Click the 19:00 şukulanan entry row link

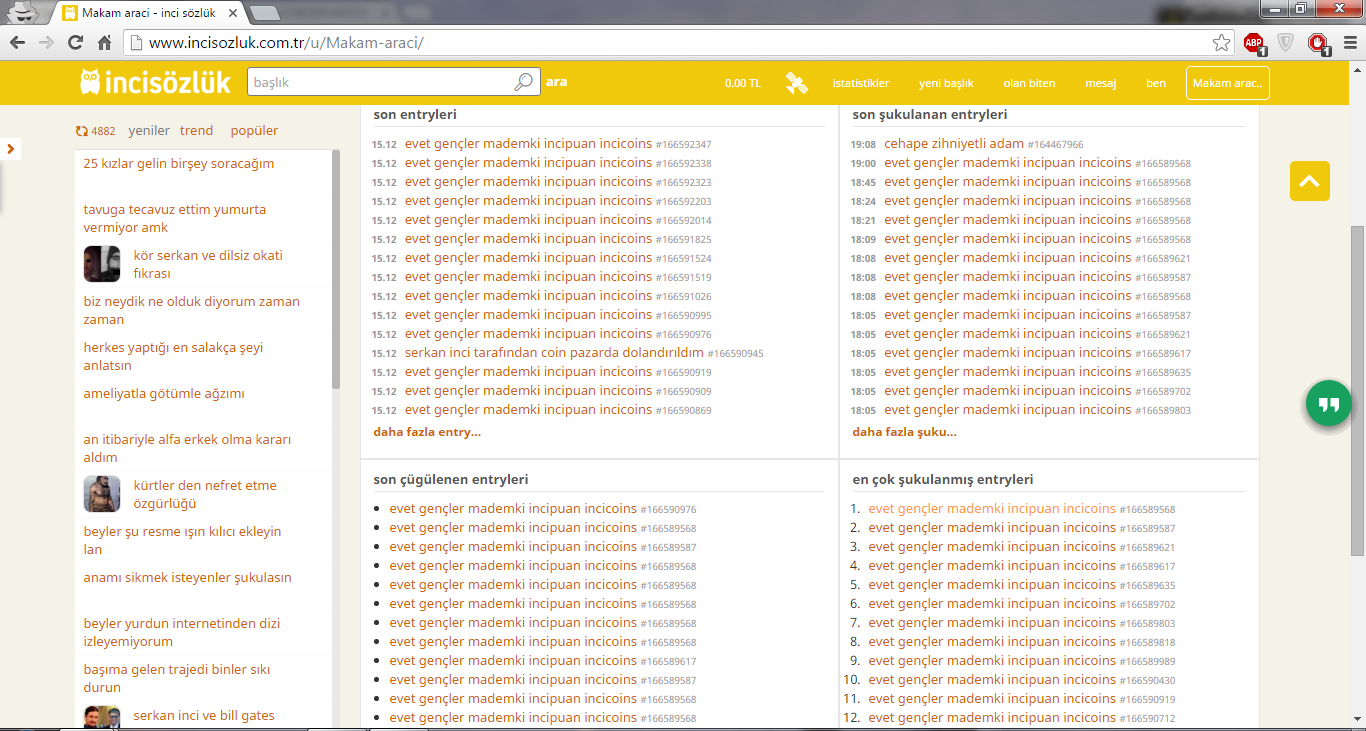(1007, 163)
